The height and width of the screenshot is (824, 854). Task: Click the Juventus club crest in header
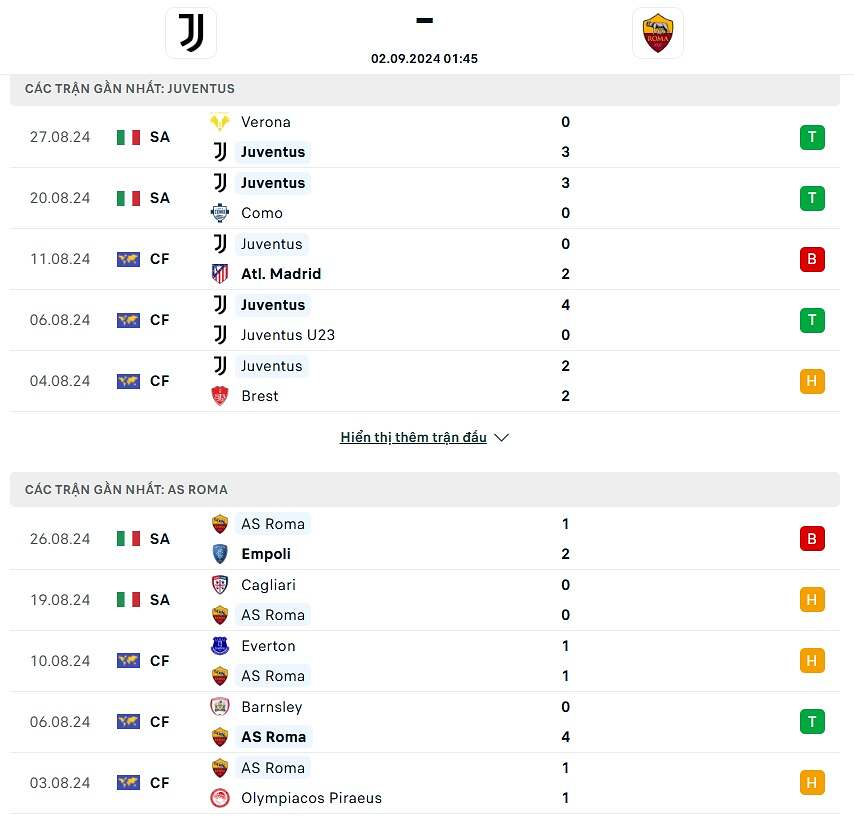[191, 33]
